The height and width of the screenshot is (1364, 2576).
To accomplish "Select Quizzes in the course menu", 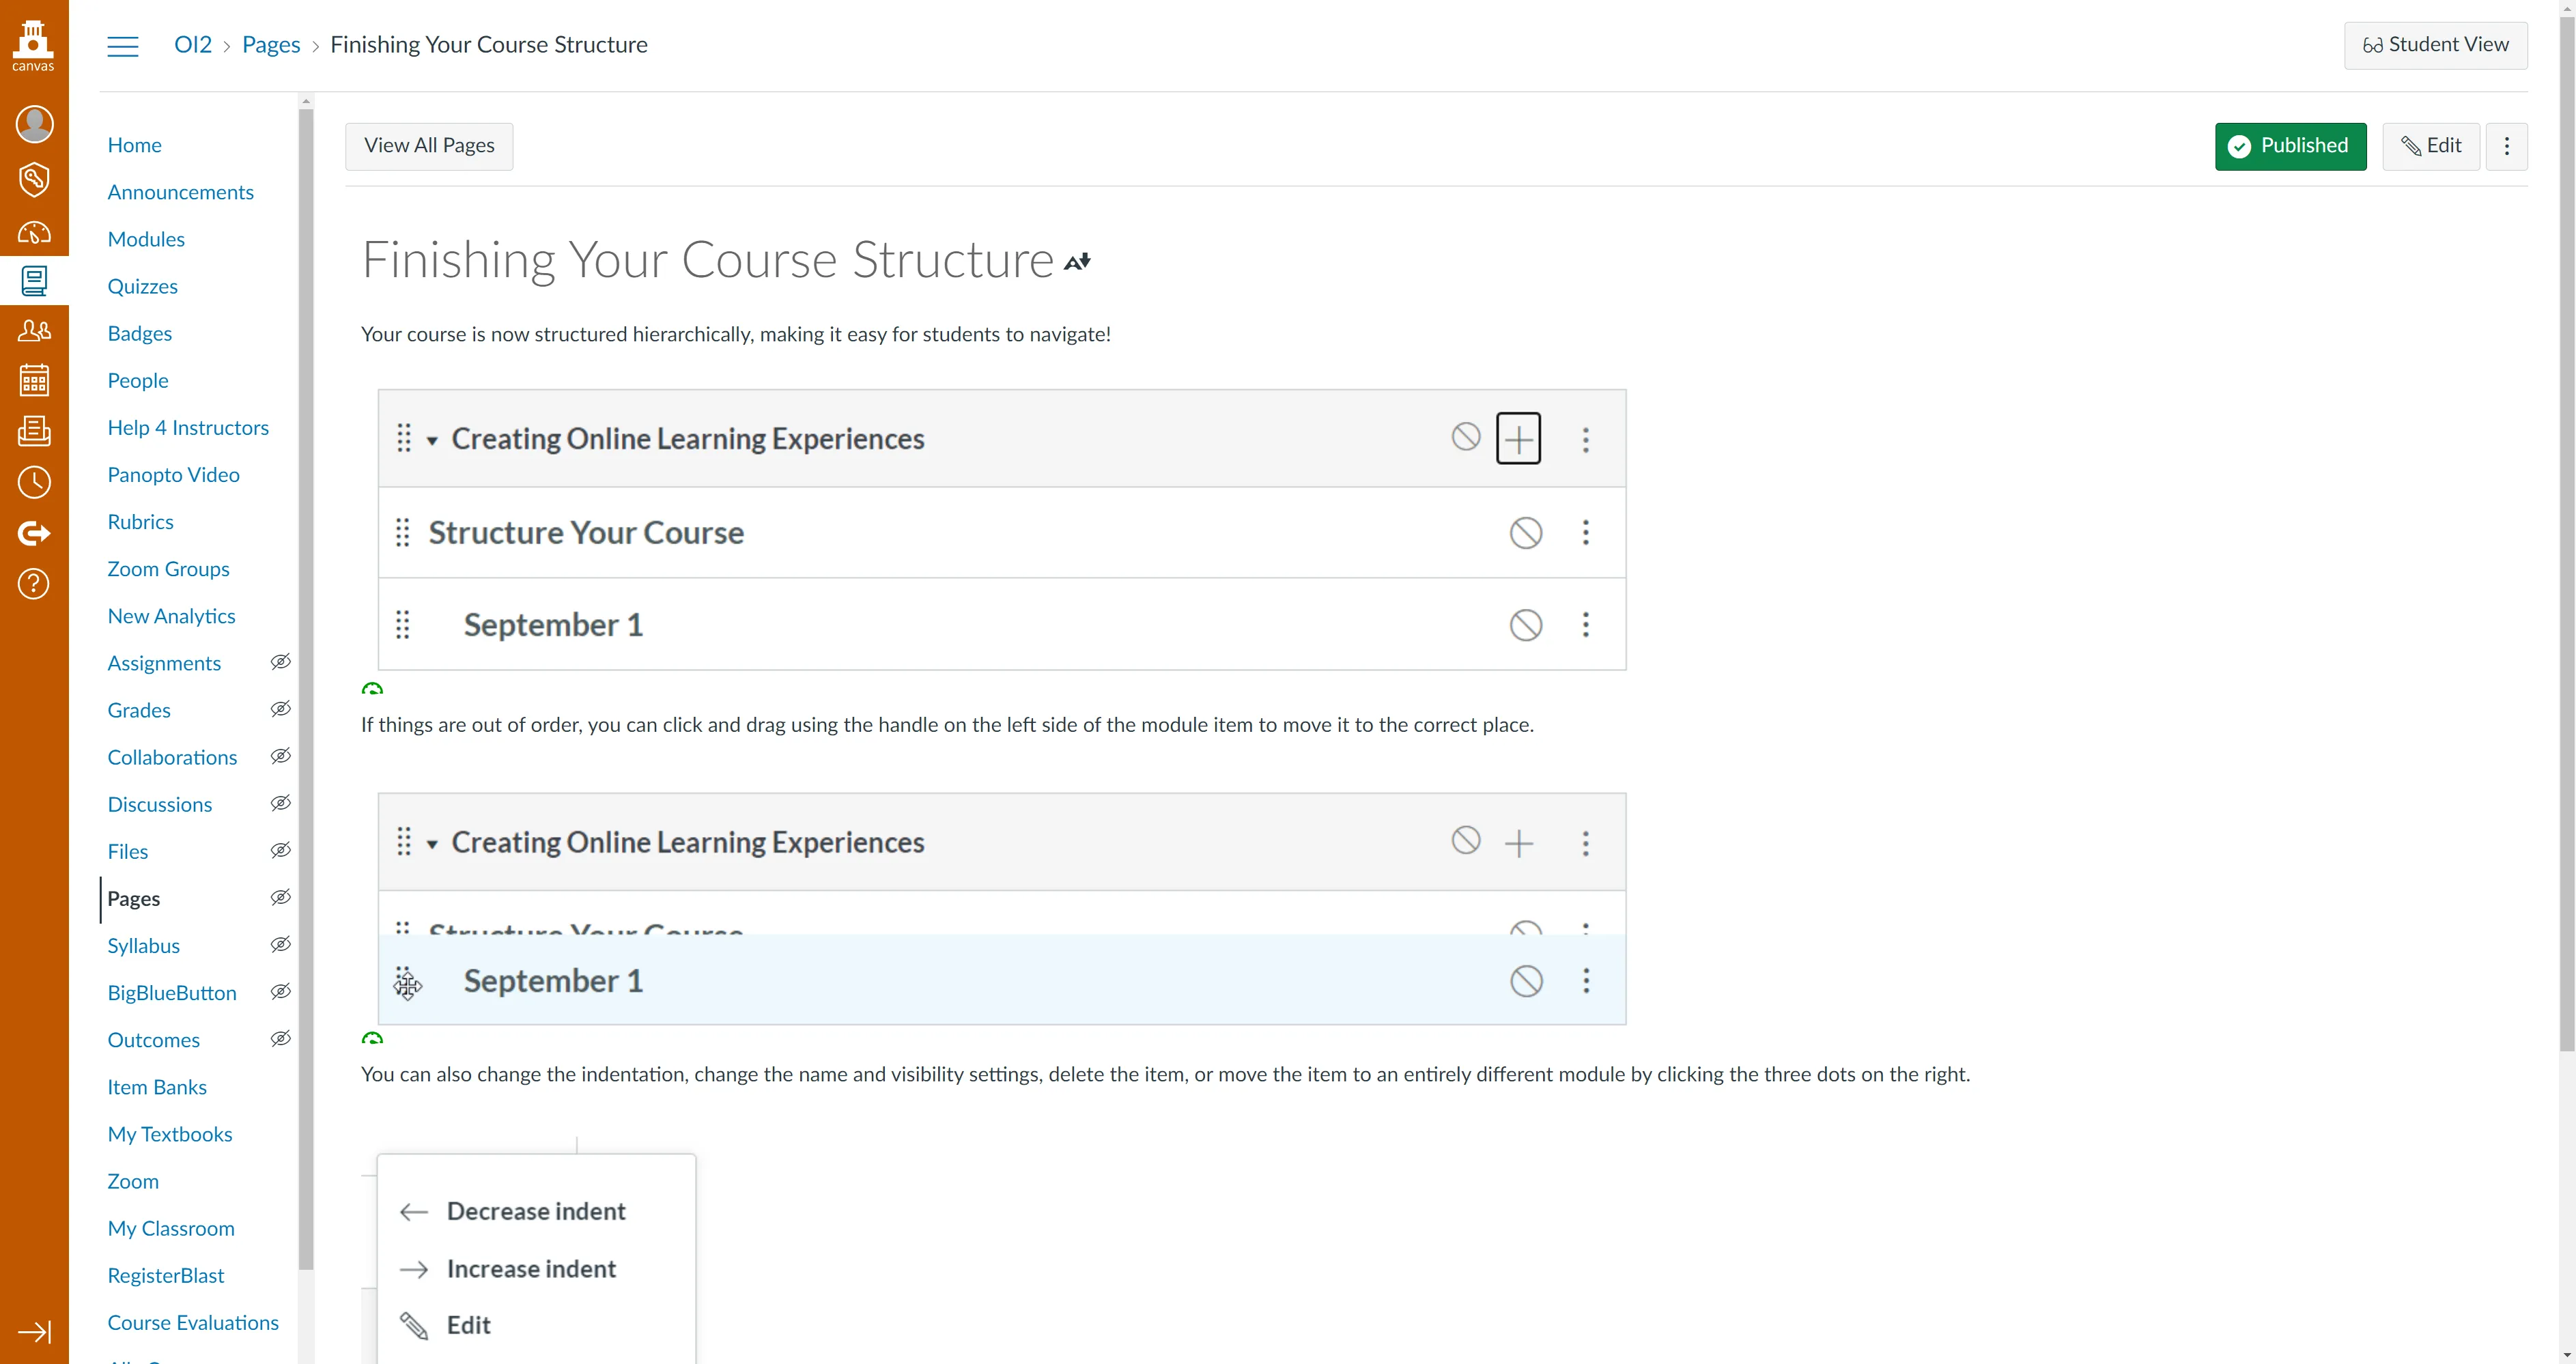I will tap(143, 286).
